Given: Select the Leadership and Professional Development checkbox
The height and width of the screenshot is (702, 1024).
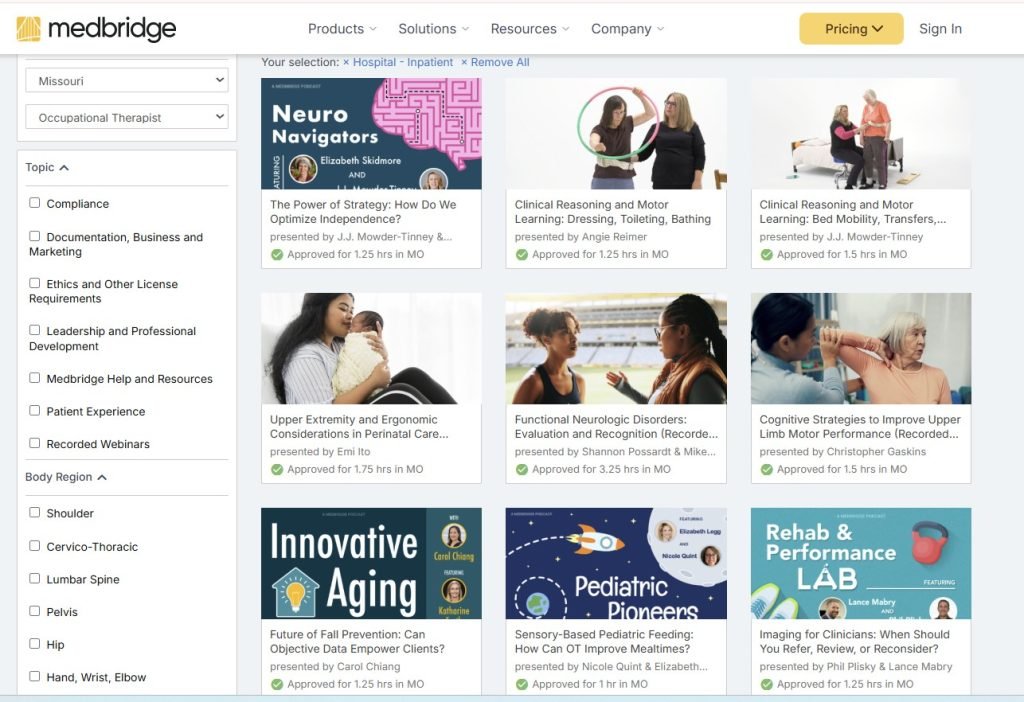Looking at the screenshot, I should 35,330.
